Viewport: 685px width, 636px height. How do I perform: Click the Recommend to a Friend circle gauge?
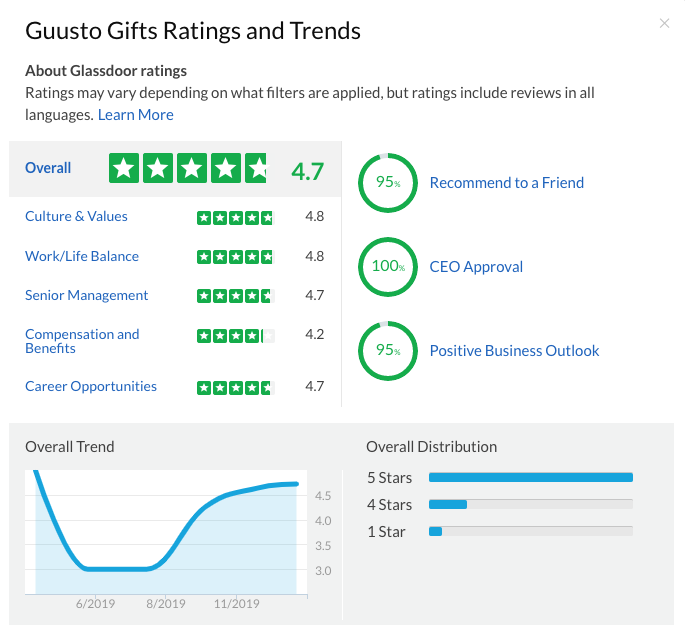pyautogui.click(x=388, y=183)
